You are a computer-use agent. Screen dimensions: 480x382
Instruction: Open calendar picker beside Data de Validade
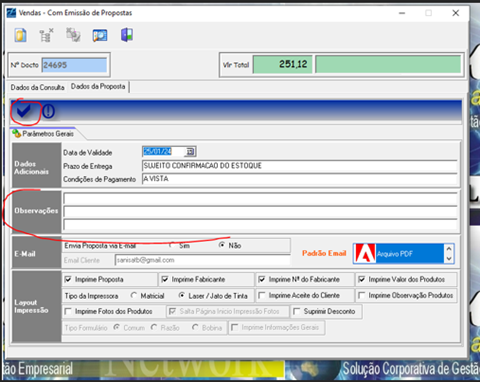(191, 152)
